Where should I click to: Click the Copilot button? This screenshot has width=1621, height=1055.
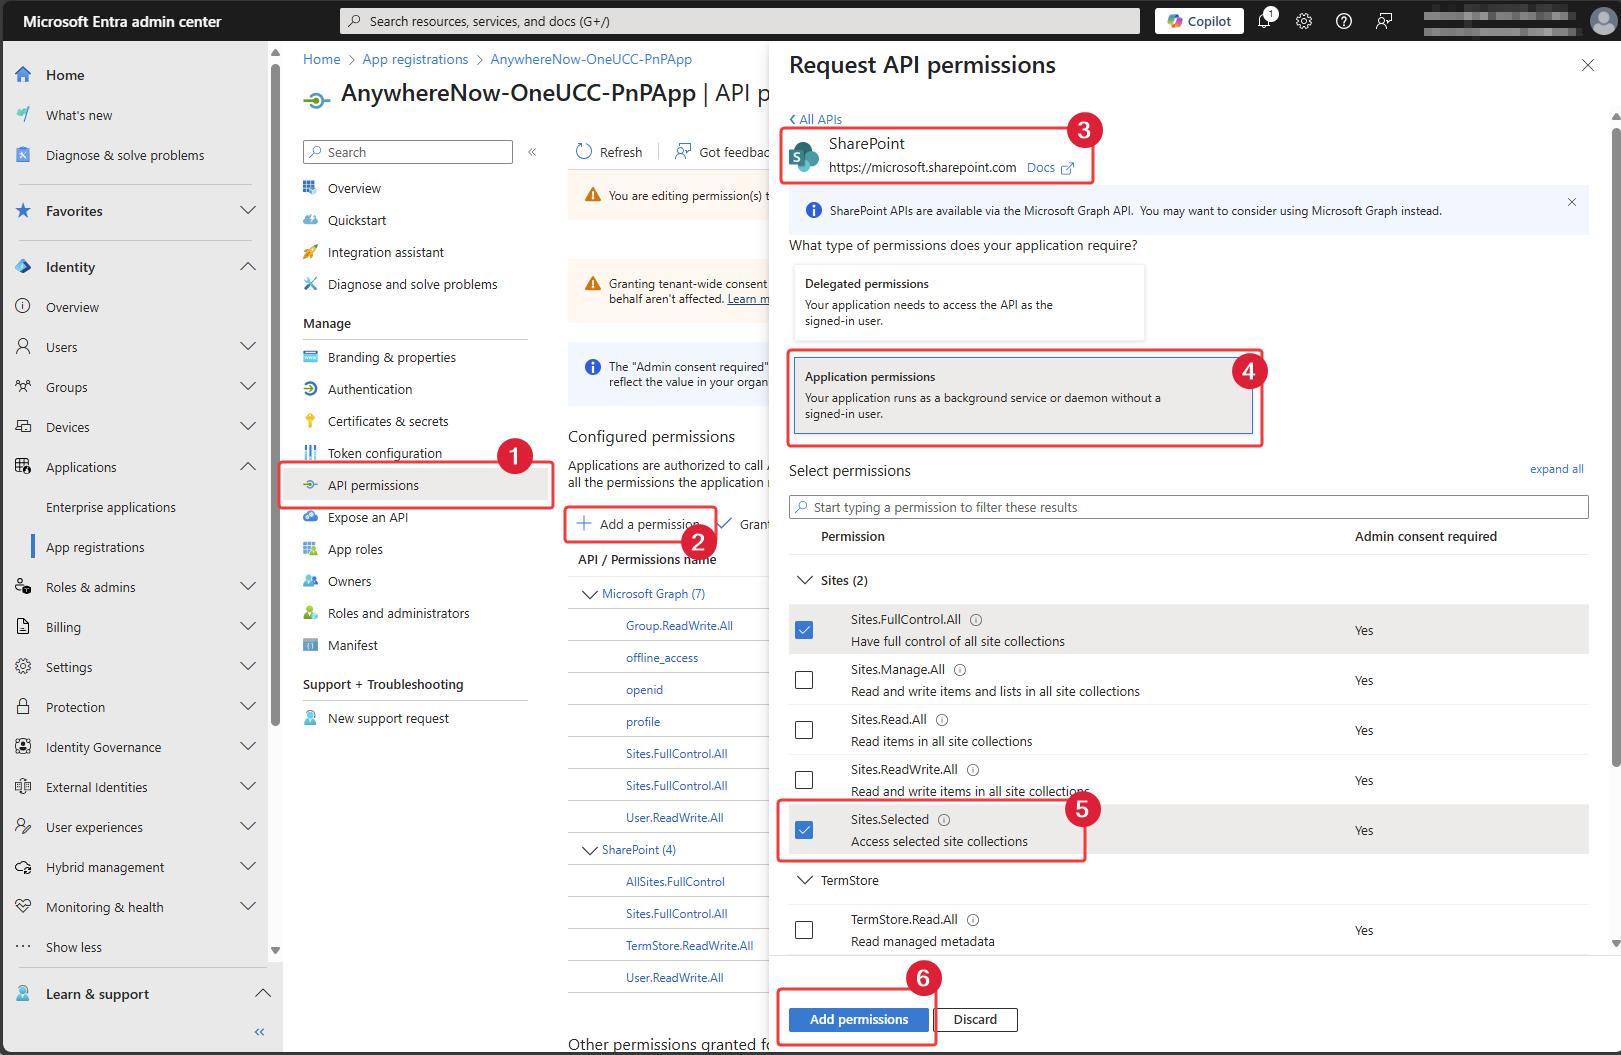[x=1199, y=21]
